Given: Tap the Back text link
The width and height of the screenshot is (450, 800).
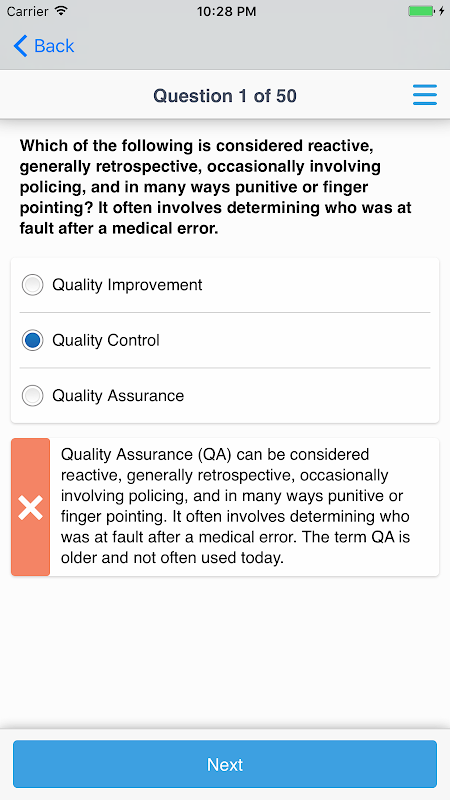Looking at the screenshot, I should coord(54,46).
